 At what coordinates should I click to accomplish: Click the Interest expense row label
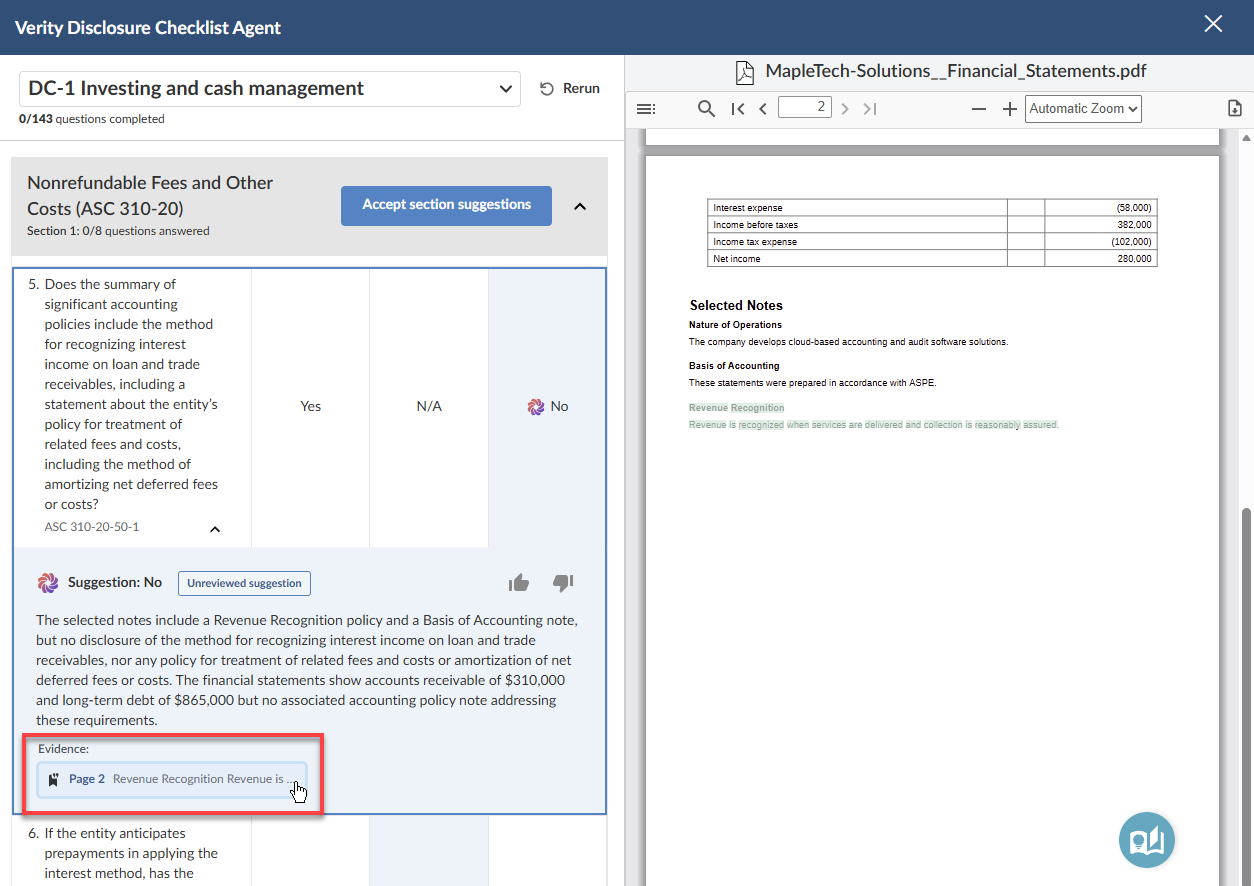pos(747,208)
